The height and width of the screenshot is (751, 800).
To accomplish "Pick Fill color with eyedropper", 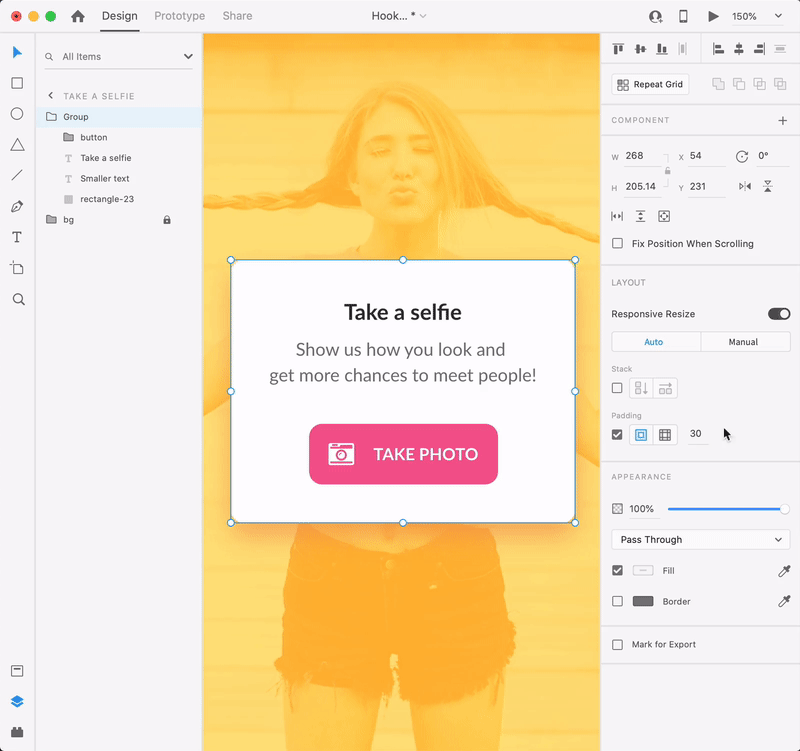I will 784,571.
